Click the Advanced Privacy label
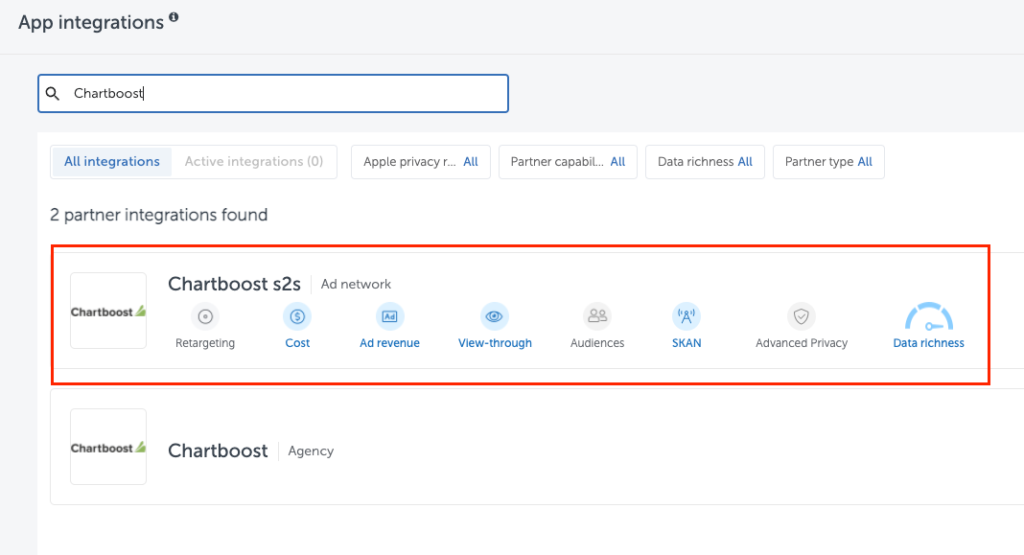 801,343
